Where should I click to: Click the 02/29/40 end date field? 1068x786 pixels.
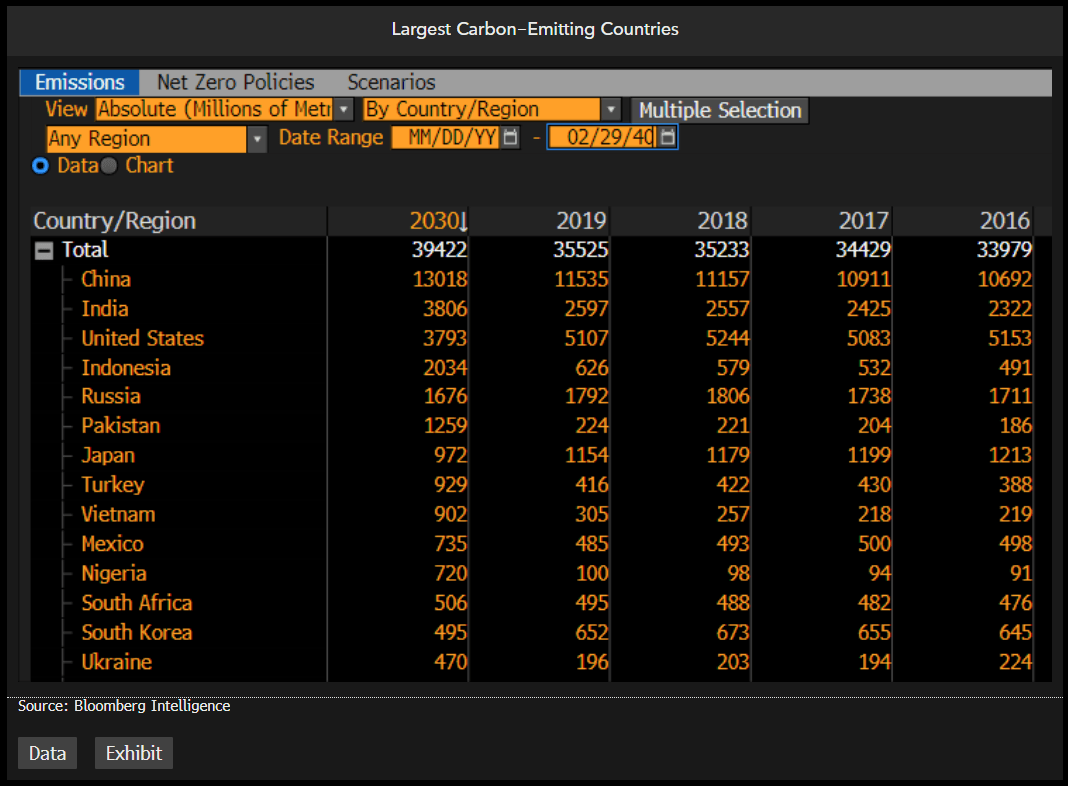603,138
